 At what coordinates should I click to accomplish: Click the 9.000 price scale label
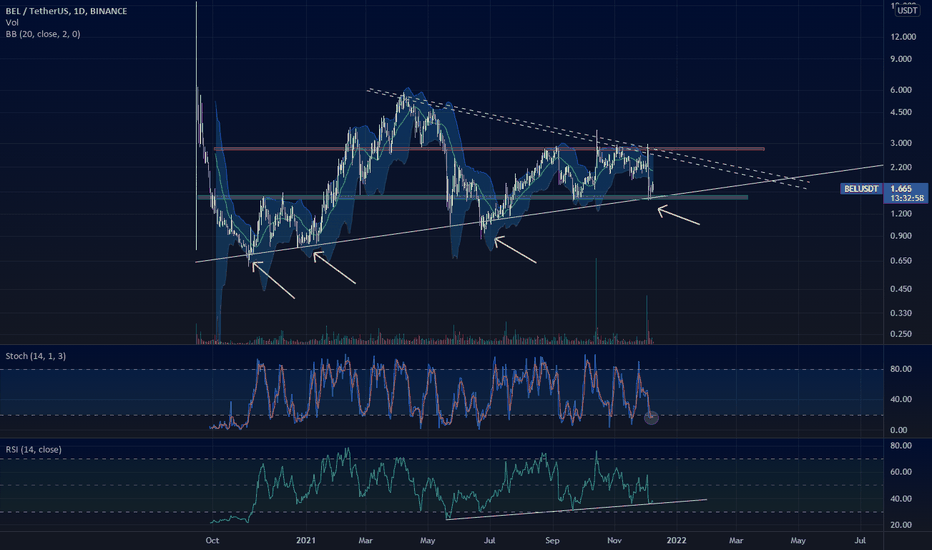(901, 59)
